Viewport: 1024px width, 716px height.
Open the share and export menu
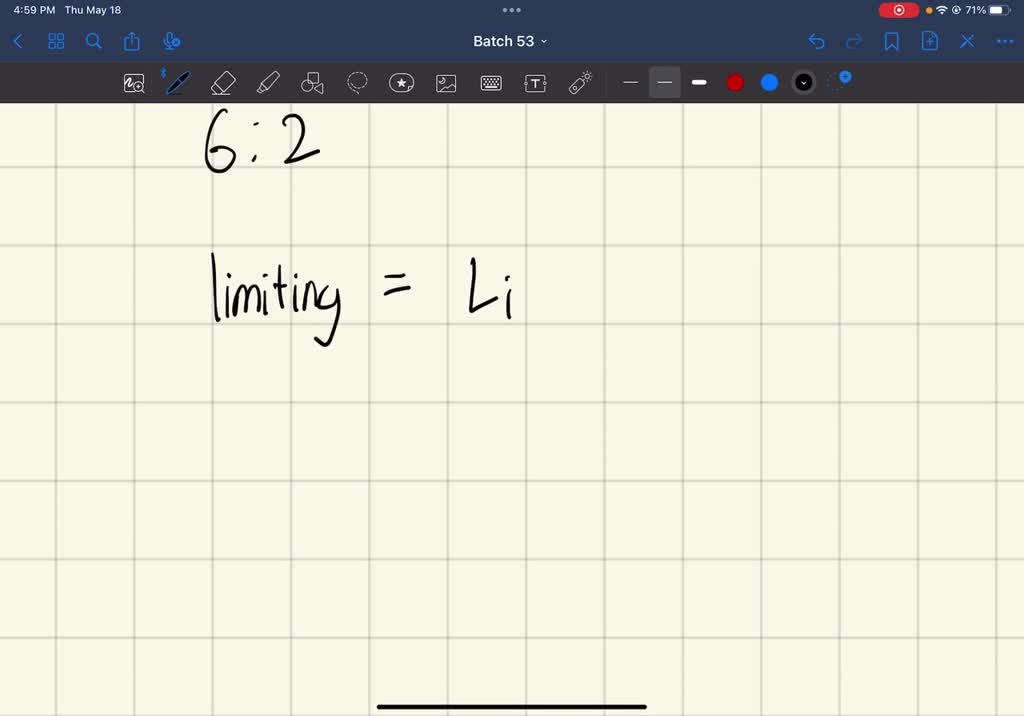pos(132,41)
